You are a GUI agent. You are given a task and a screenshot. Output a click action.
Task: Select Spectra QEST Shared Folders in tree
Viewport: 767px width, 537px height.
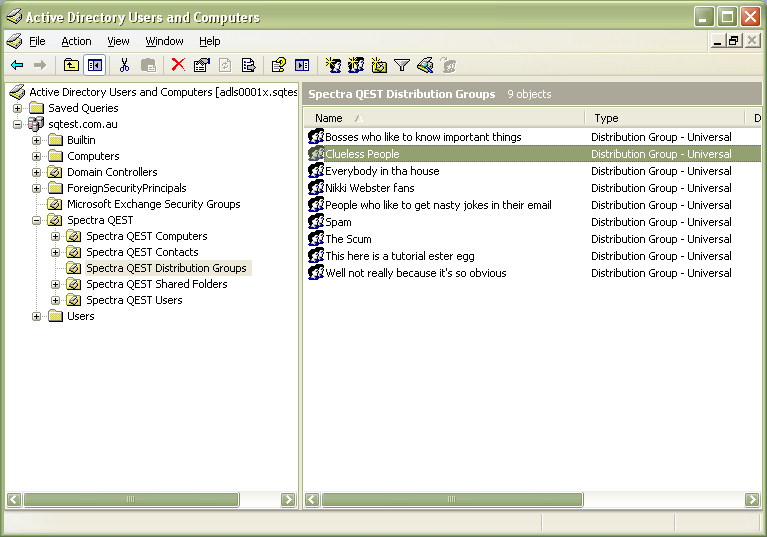tap(156, 284)
